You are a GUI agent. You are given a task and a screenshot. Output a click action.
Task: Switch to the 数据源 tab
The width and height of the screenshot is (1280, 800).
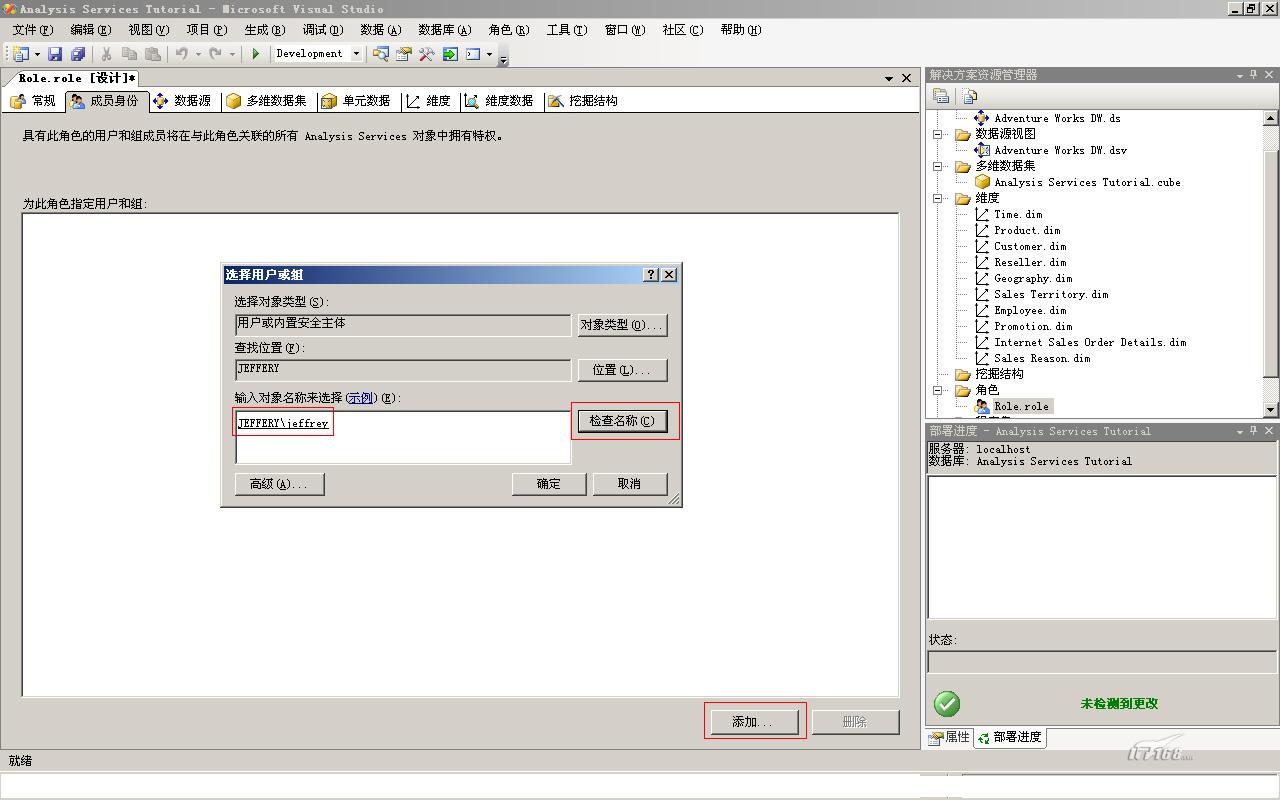coord(181,101)
